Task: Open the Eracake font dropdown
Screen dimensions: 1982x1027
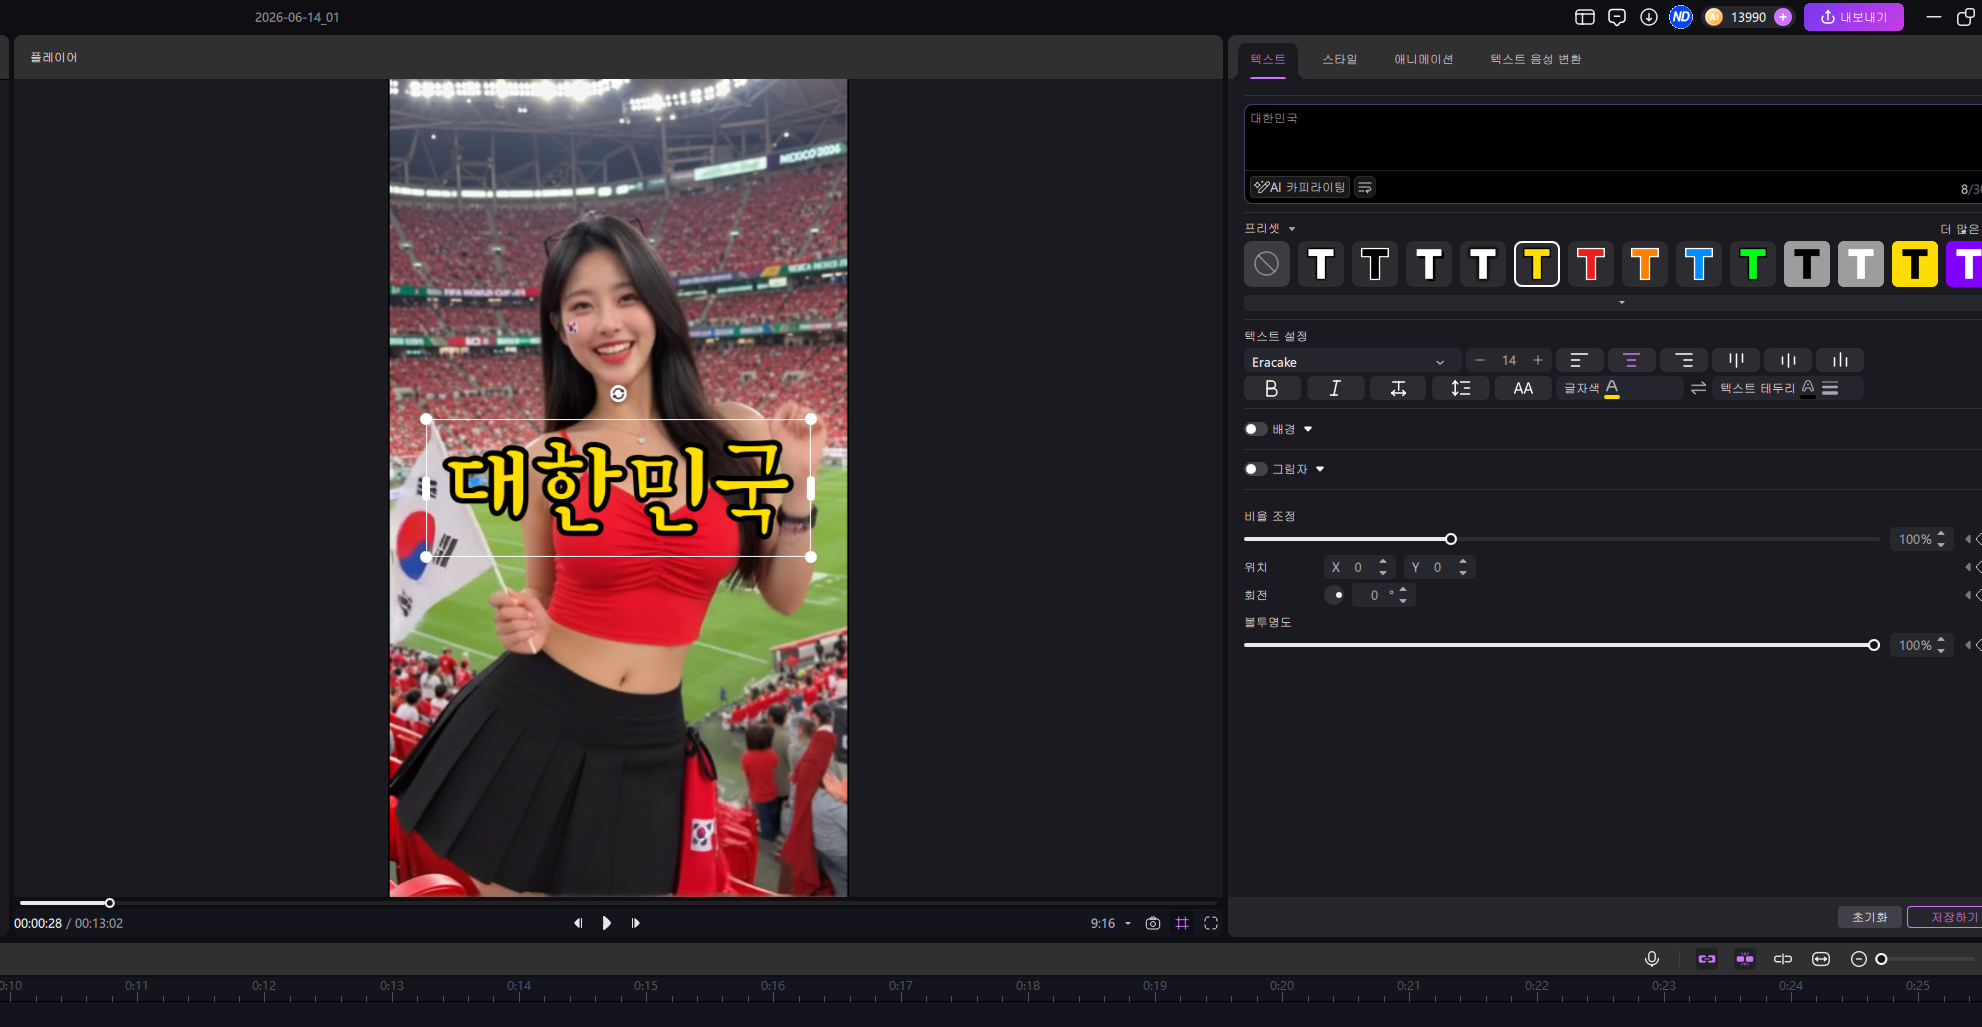Action: [x=1351, y=361]
